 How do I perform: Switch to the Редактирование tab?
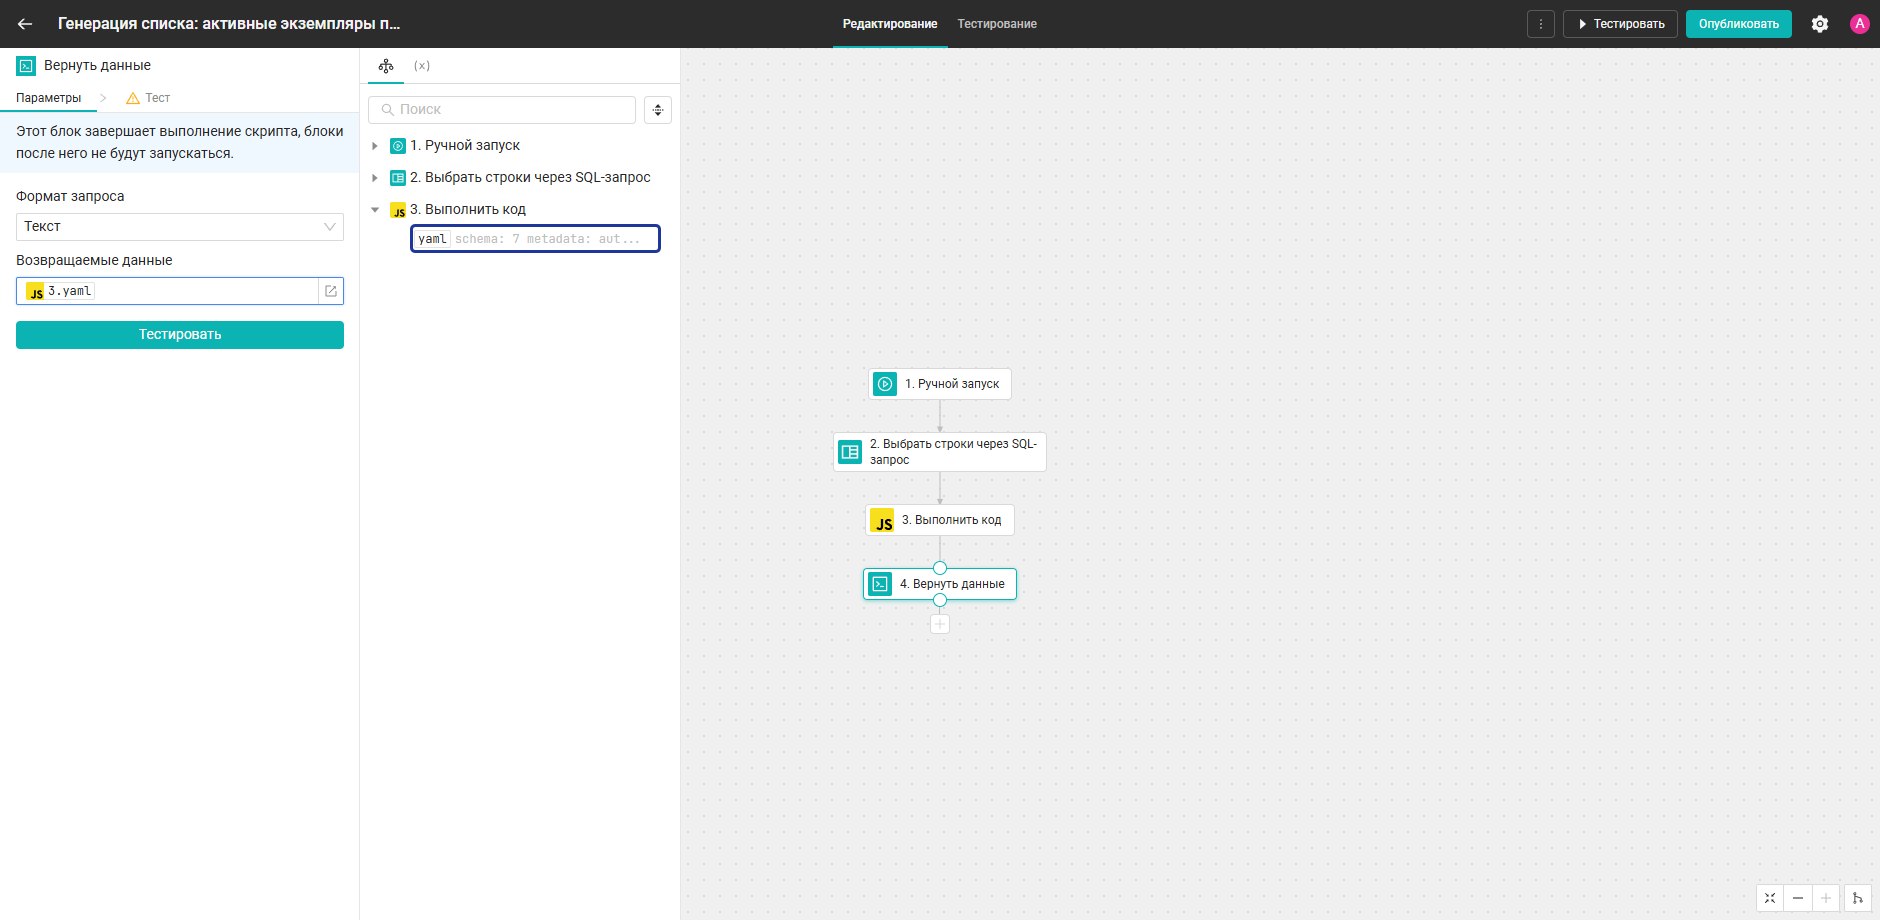pos(890,24)
